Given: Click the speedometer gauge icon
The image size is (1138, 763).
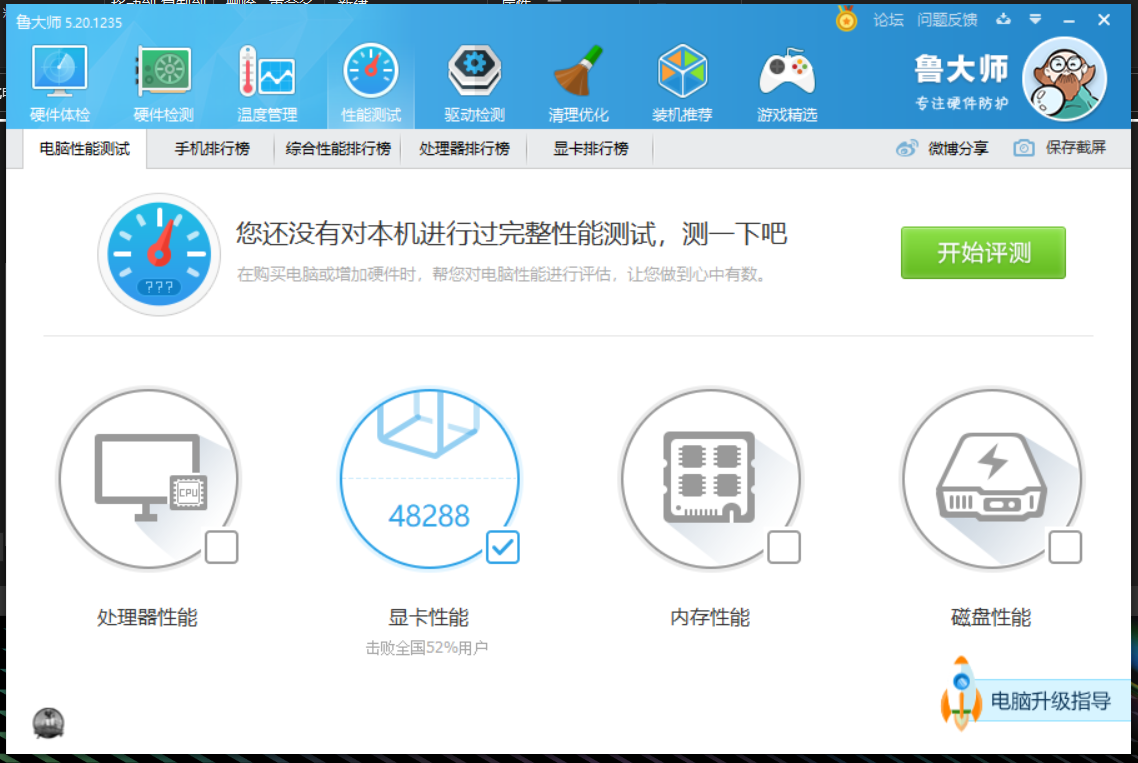Looking at the screenshot, I should point(159,254).
